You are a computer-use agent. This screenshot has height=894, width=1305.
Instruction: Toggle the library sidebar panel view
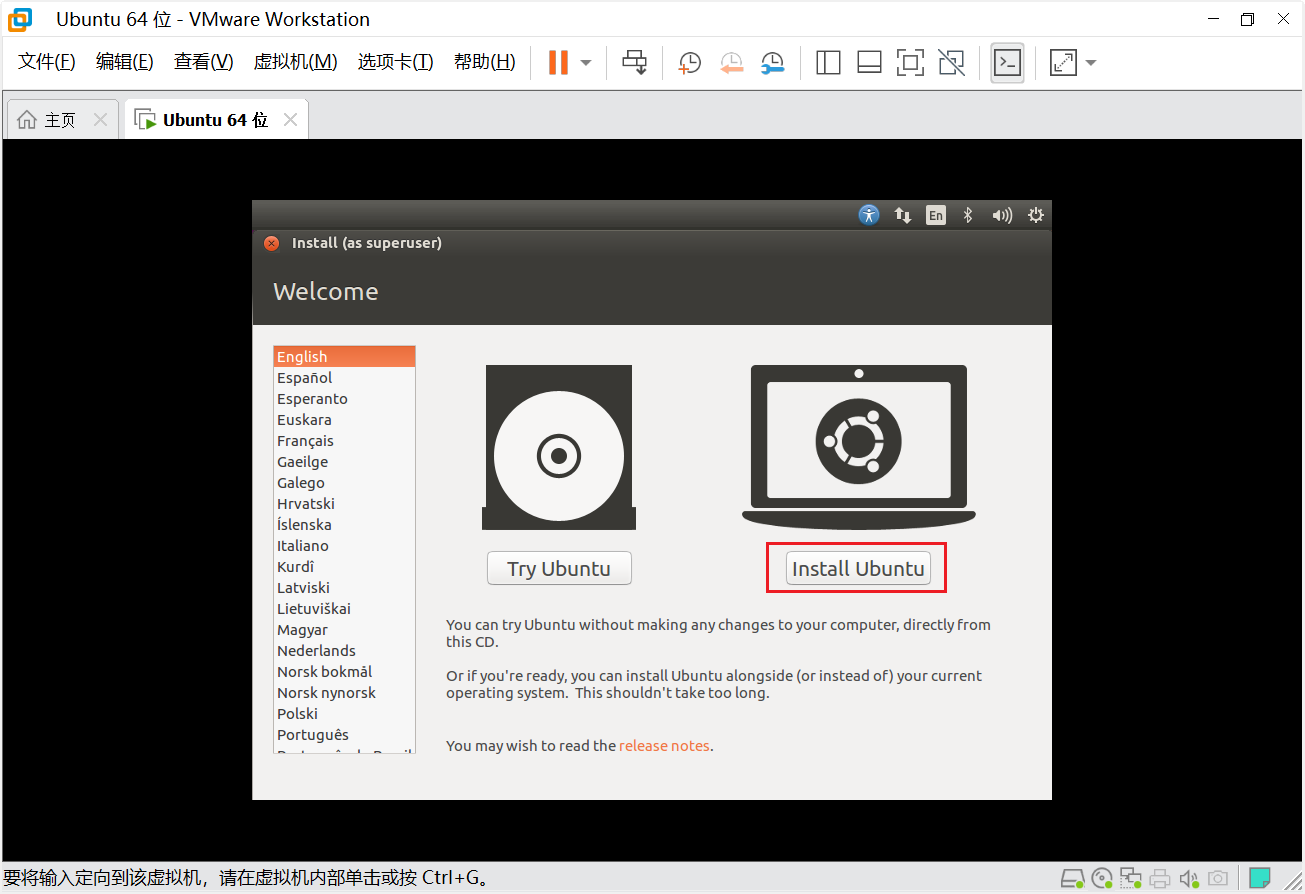point(828,63)
